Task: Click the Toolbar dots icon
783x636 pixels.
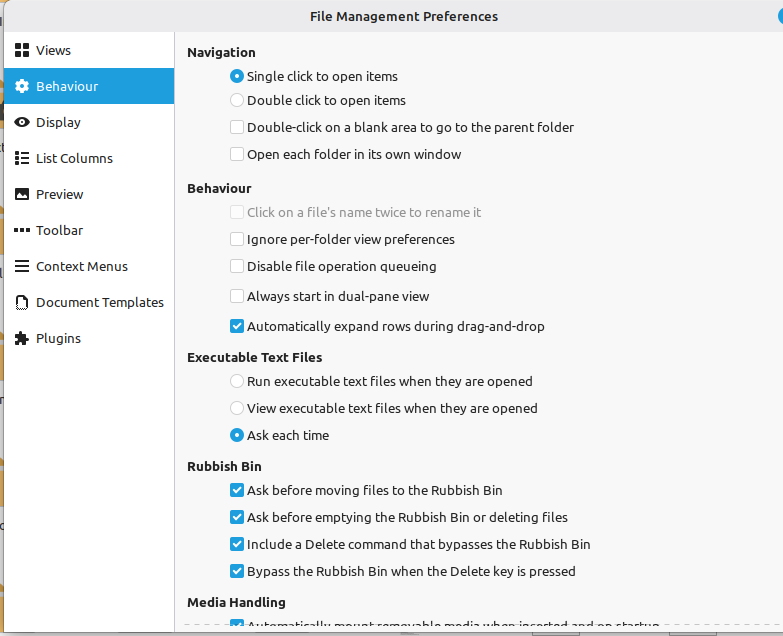Action: [22, 230]
